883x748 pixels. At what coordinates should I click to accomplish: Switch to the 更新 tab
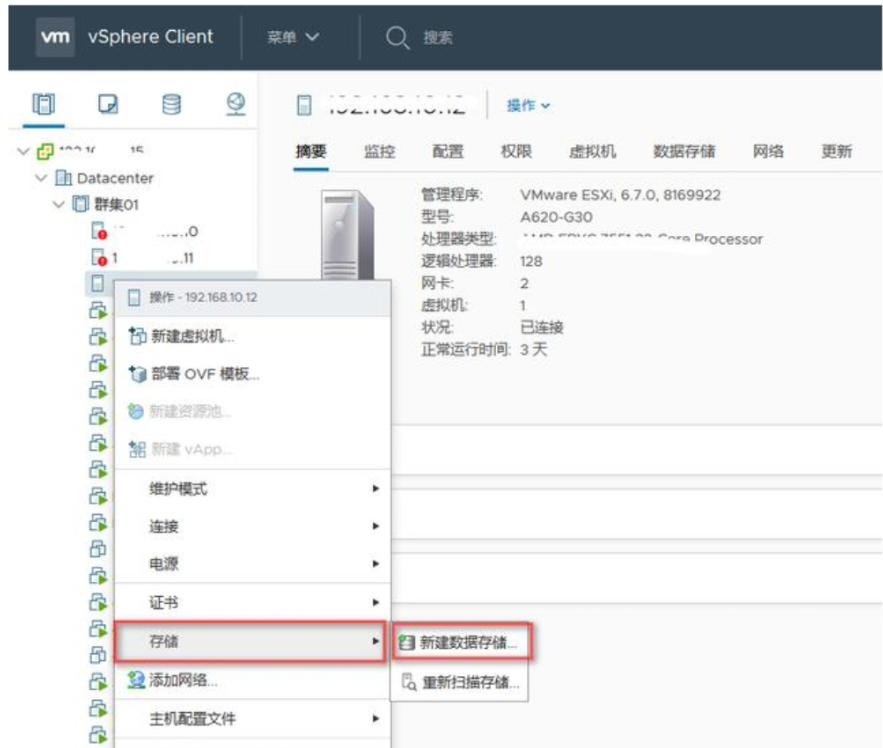coord(837,151)
